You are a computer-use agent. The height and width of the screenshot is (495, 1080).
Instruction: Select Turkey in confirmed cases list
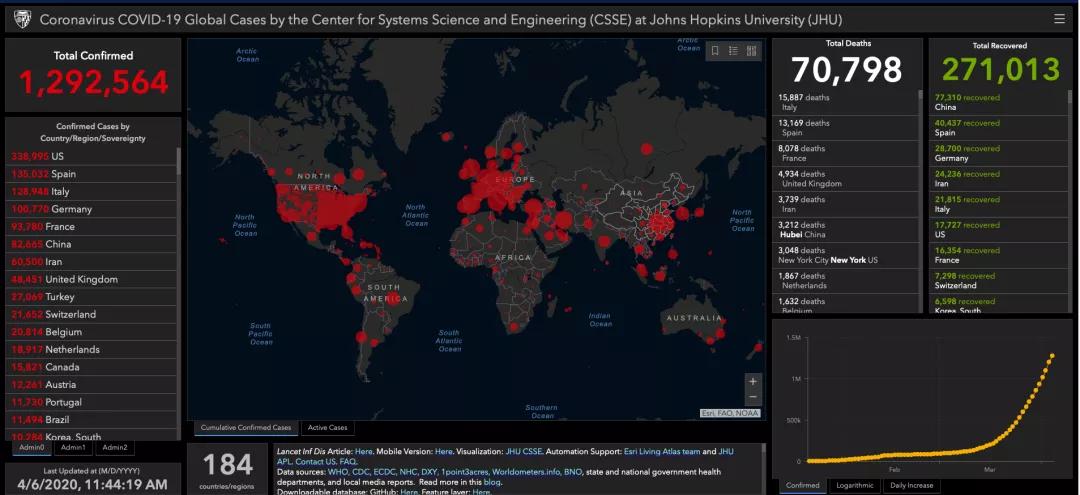click(90, 297)
